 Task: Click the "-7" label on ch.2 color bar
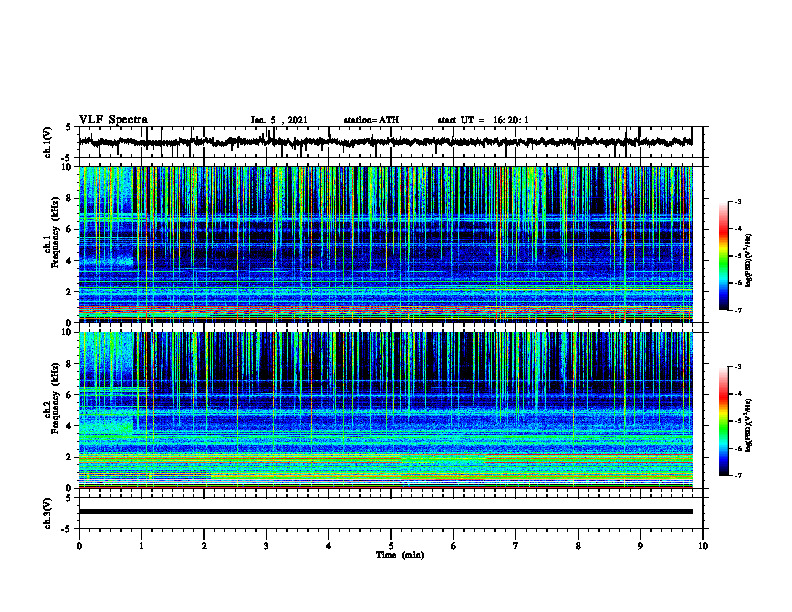[x=737, y=475]
